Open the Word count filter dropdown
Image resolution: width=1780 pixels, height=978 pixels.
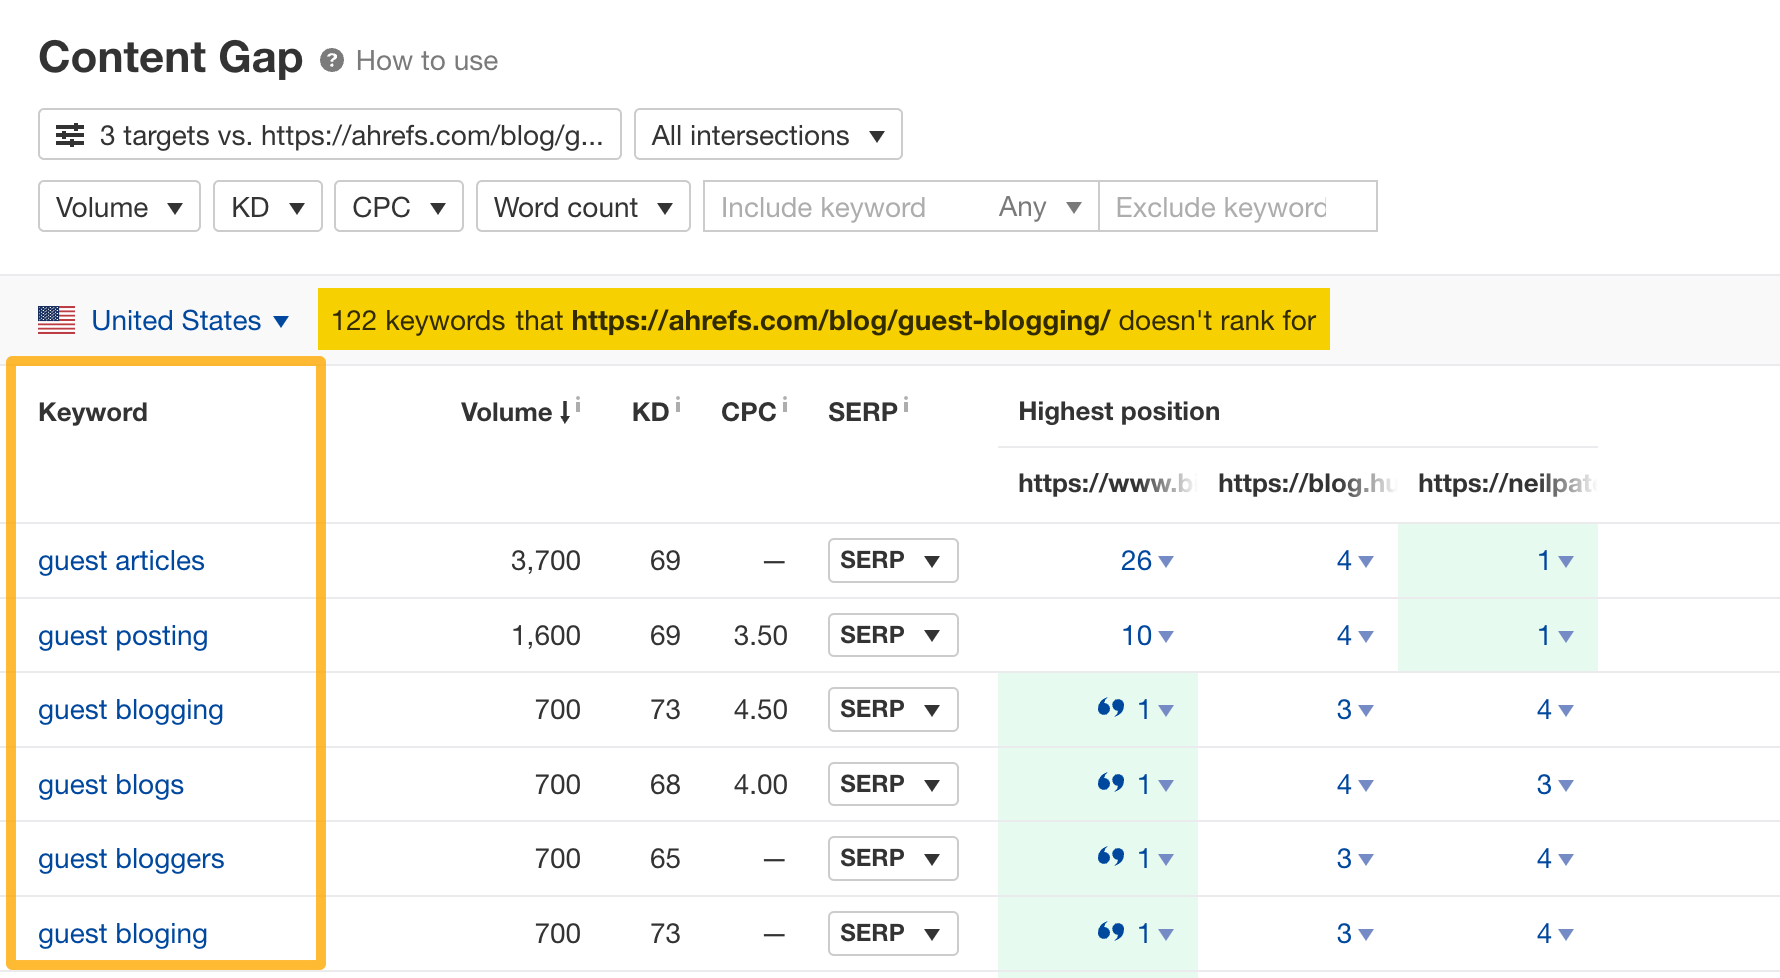pyautogui.click(x=583, y=206)
